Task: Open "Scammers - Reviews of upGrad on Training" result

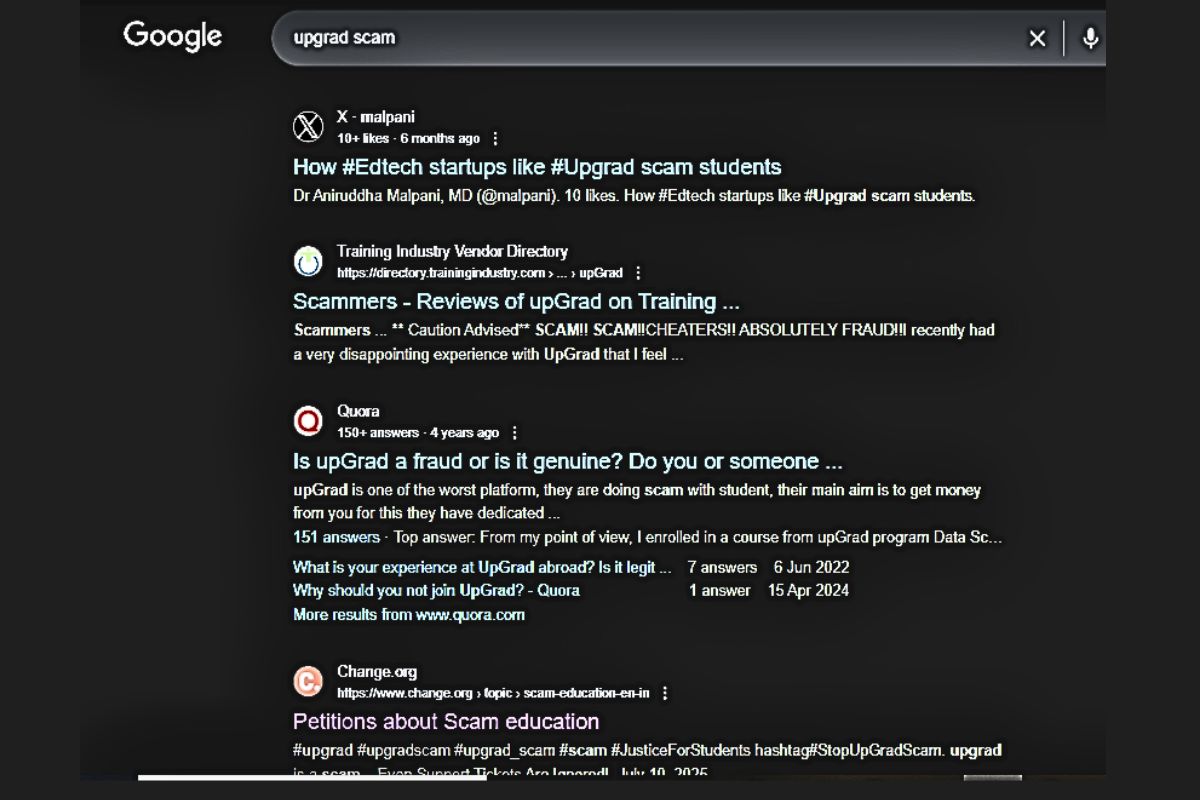Action: (x=519, y=301)
